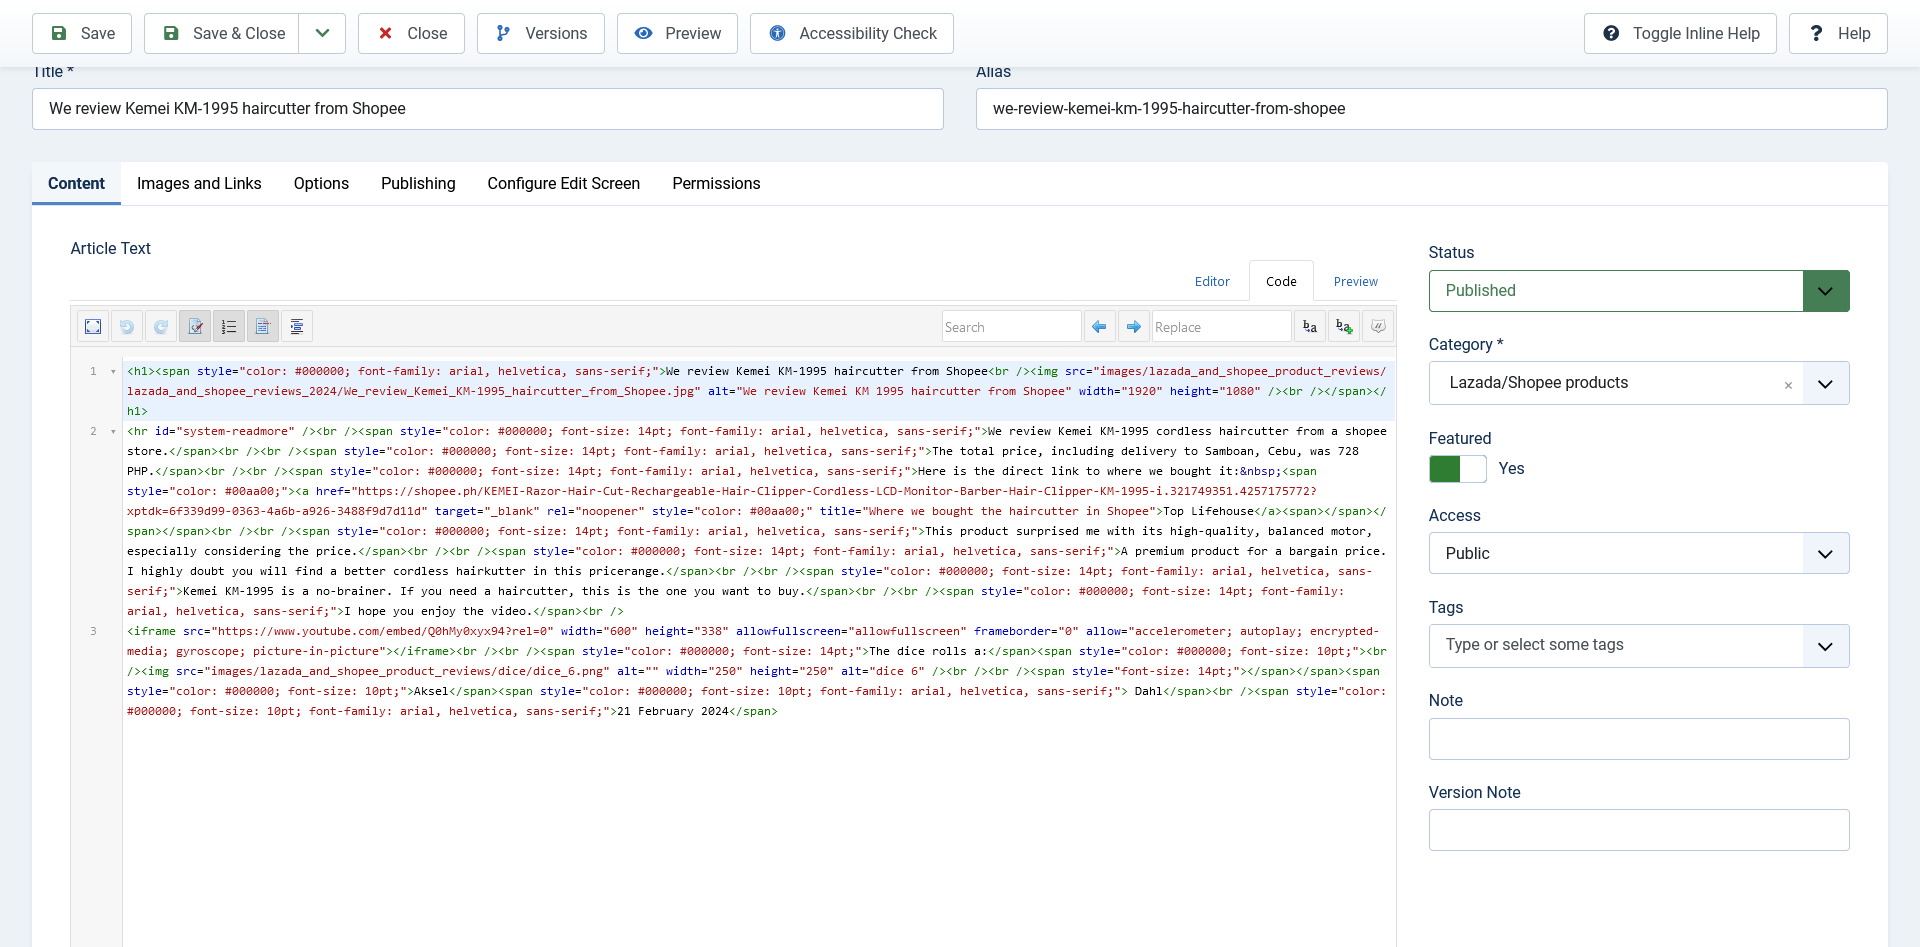Switch to the Images and Links tab
Screen dimensions: 1920x947
[x=199, y=184]
